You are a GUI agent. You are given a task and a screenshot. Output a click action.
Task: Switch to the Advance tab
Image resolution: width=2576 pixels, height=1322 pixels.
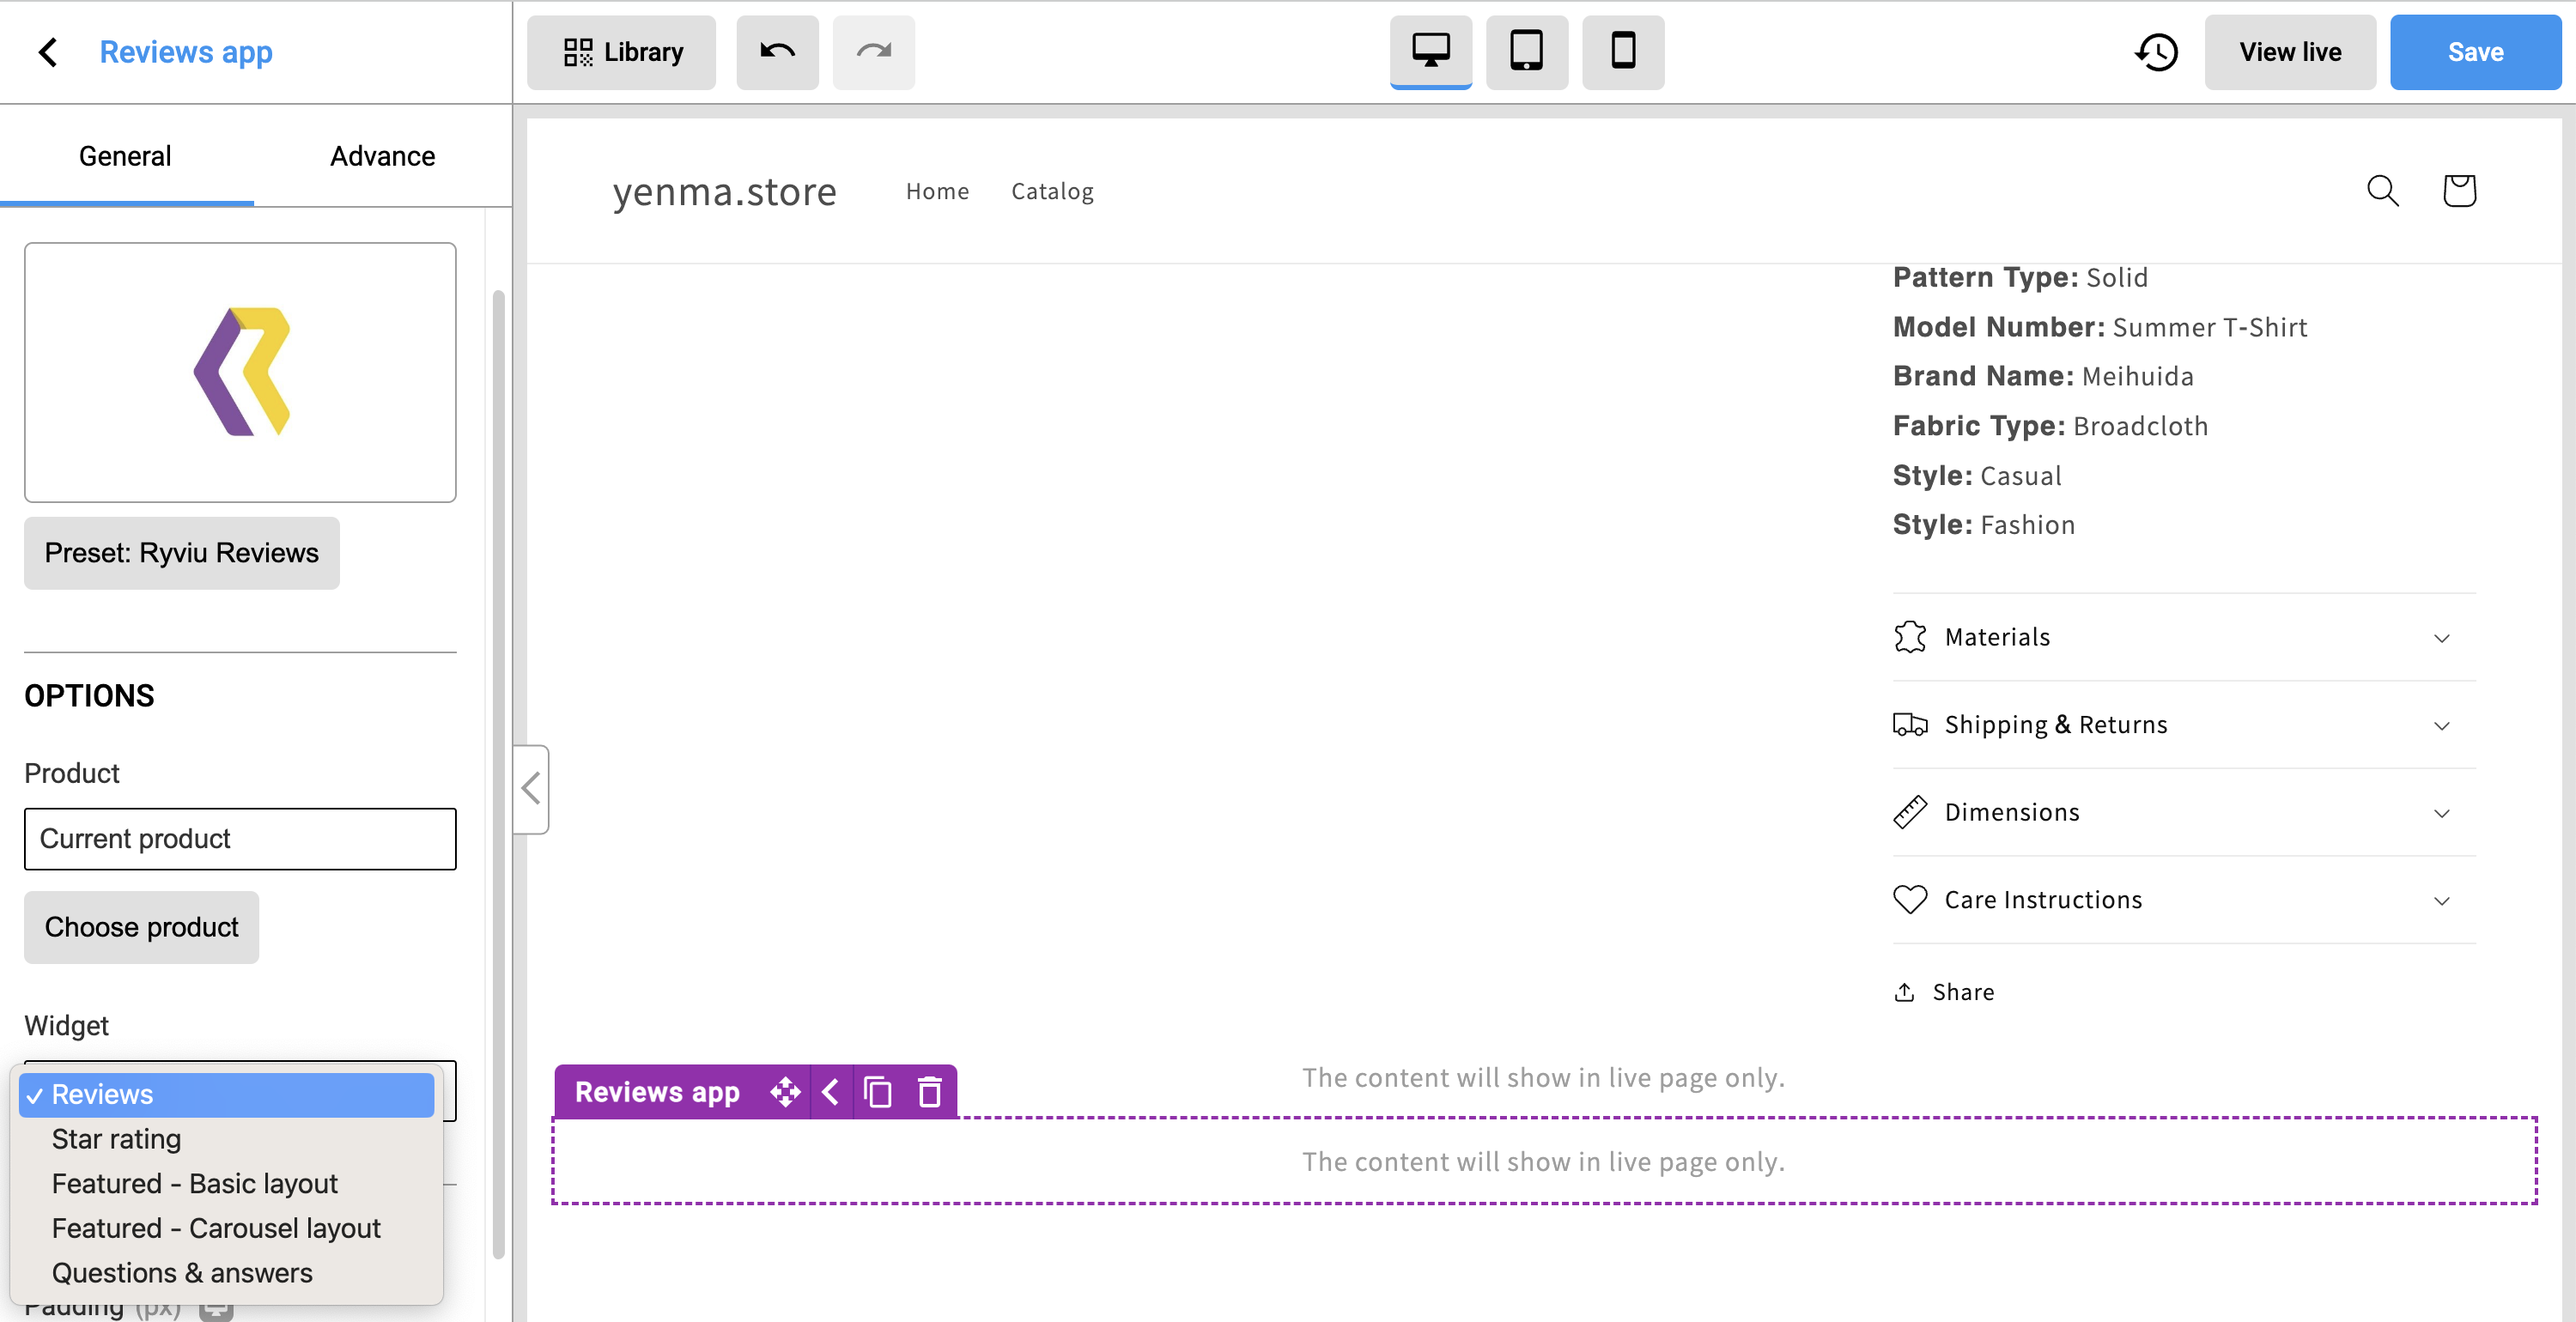click(383, 156)
